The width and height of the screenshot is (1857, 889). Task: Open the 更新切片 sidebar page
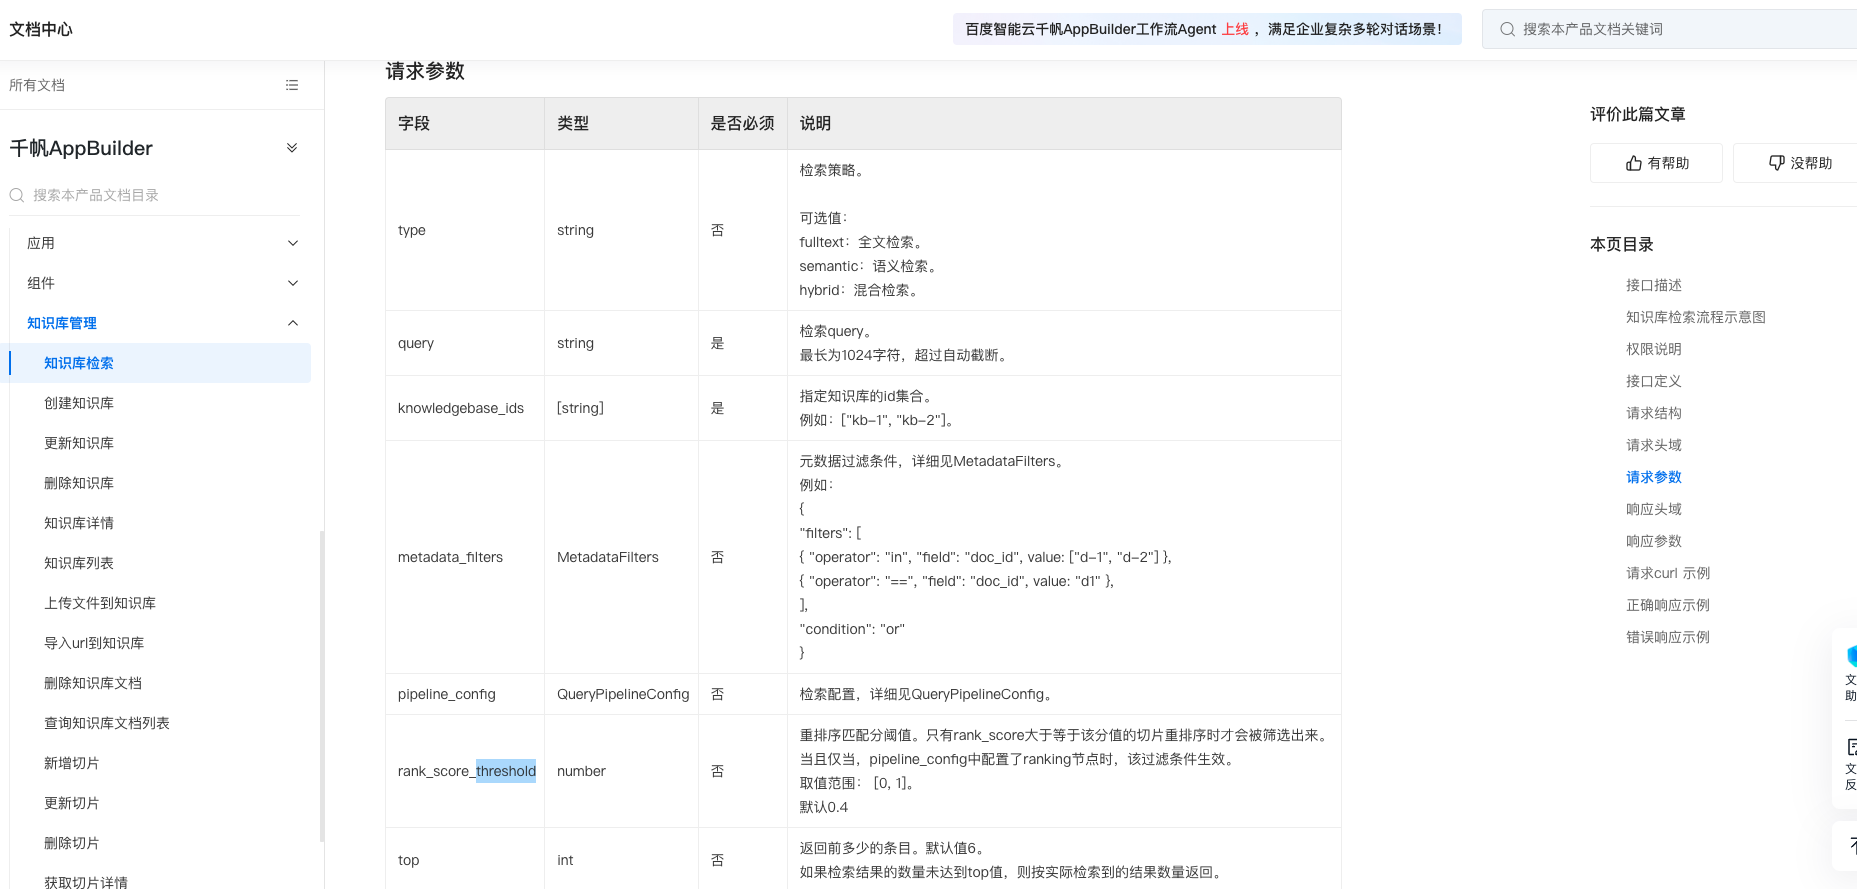click(x=72, y=803)
